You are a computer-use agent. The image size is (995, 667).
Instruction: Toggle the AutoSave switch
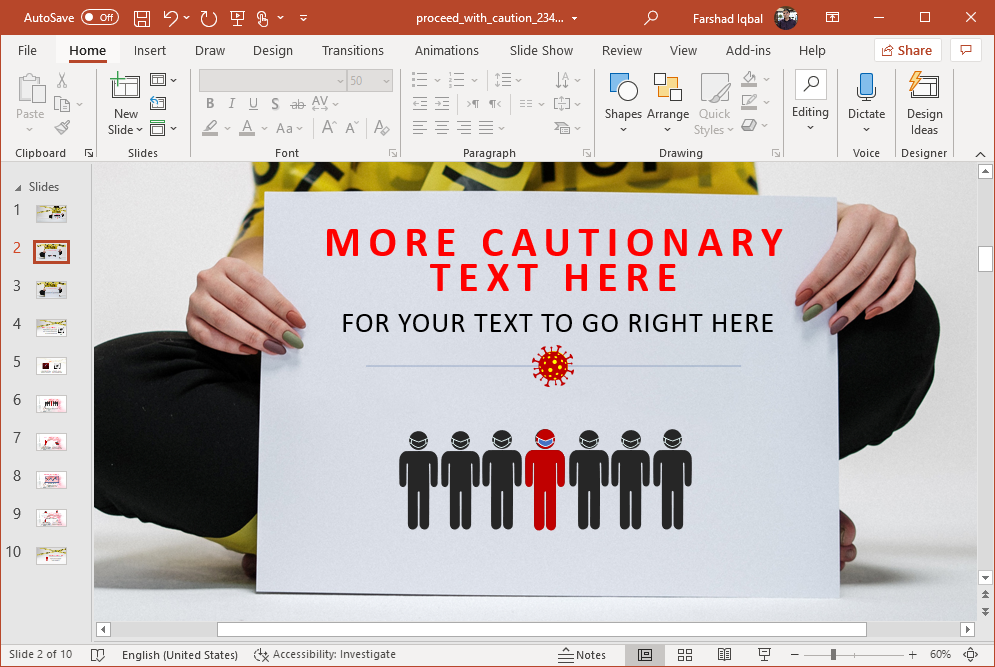tap(99, 18)
